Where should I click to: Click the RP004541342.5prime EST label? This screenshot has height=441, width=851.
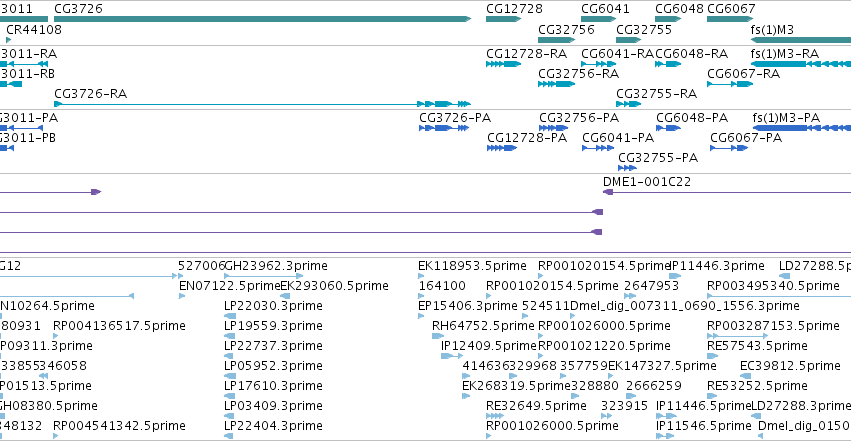[x=119, y=426]
